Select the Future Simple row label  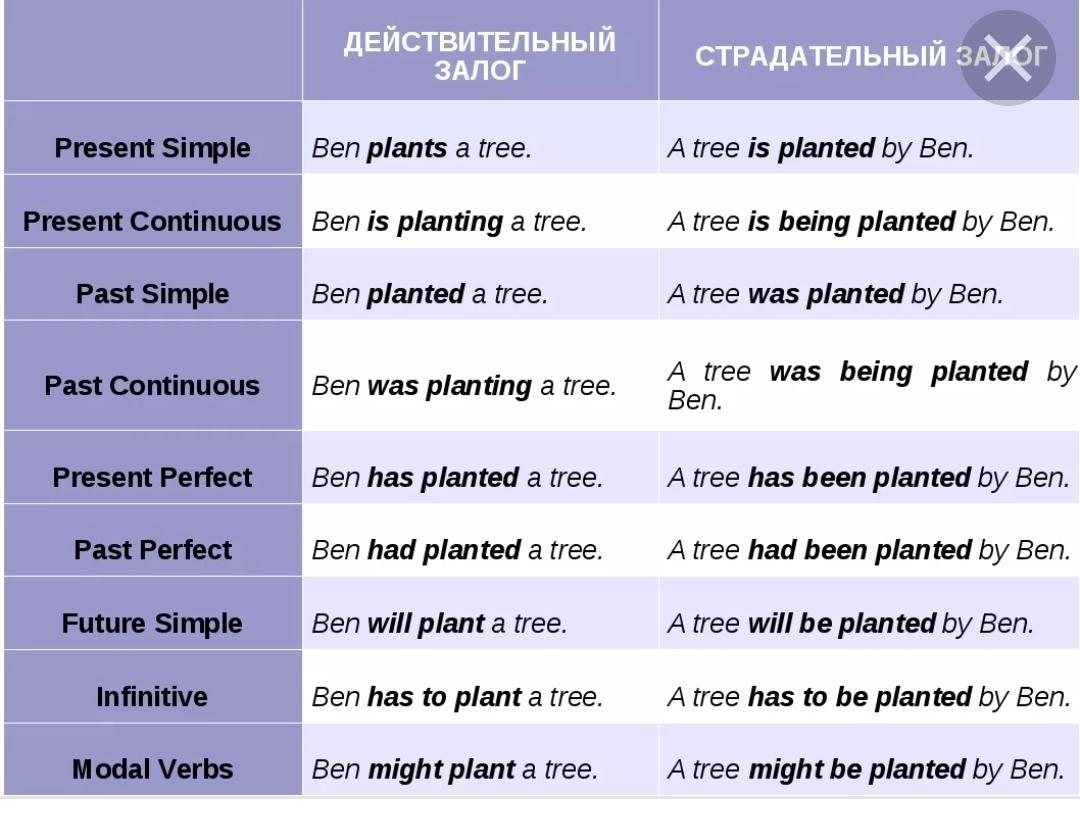point(153,623)
